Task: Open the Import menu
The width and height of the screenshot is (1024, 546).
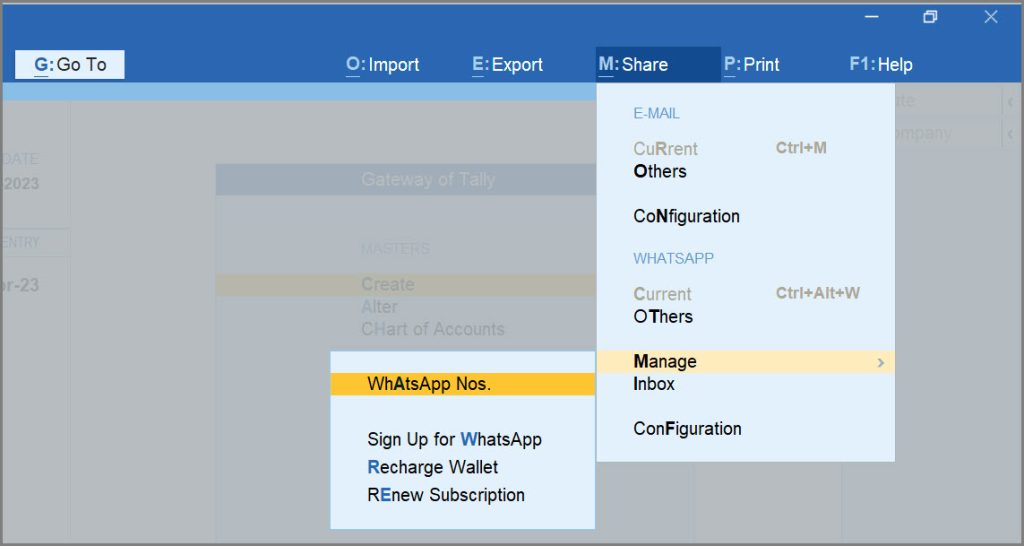Action: [383, 65]
